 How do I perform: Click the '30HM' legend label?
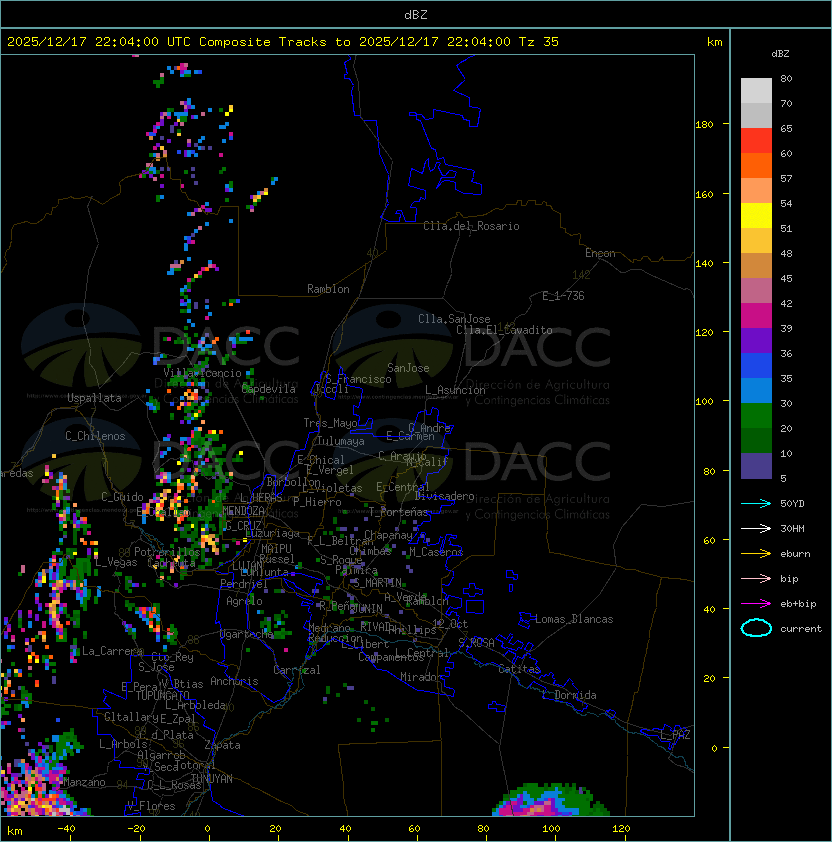tap(792, 528)
